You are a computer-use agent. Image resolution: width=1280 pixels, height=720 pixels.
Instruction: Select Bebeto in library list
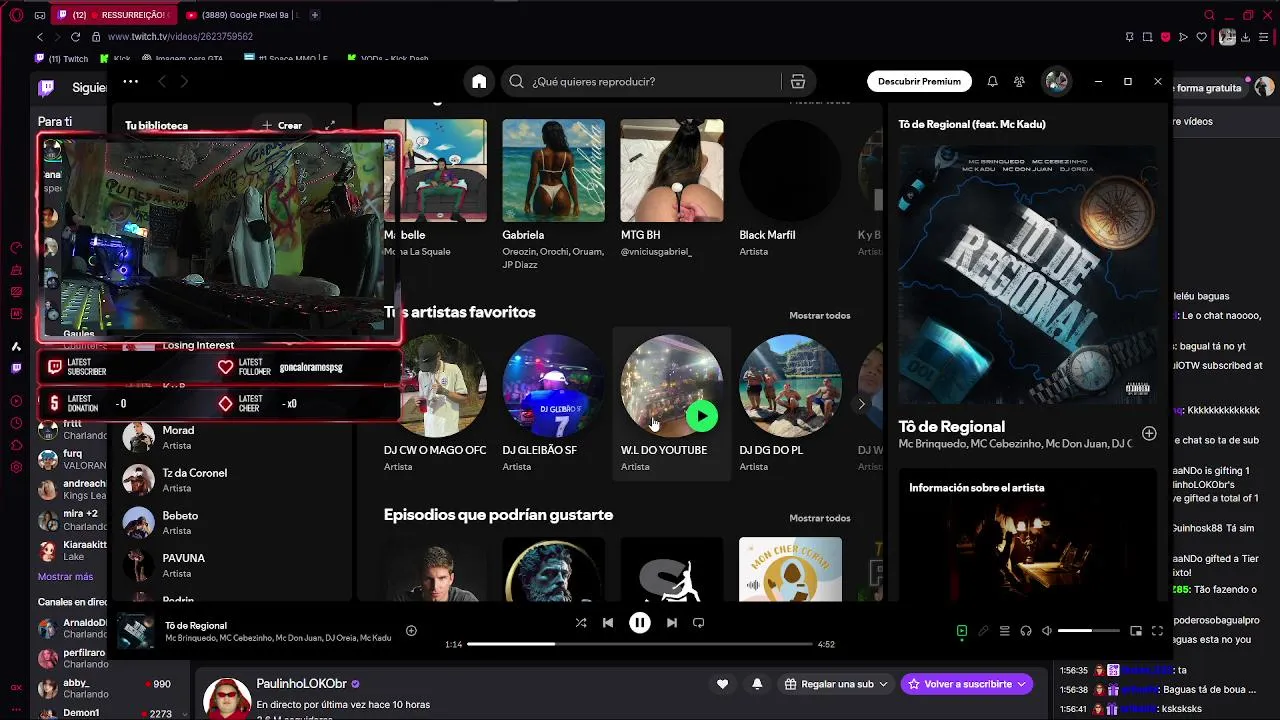coord(232,522)
